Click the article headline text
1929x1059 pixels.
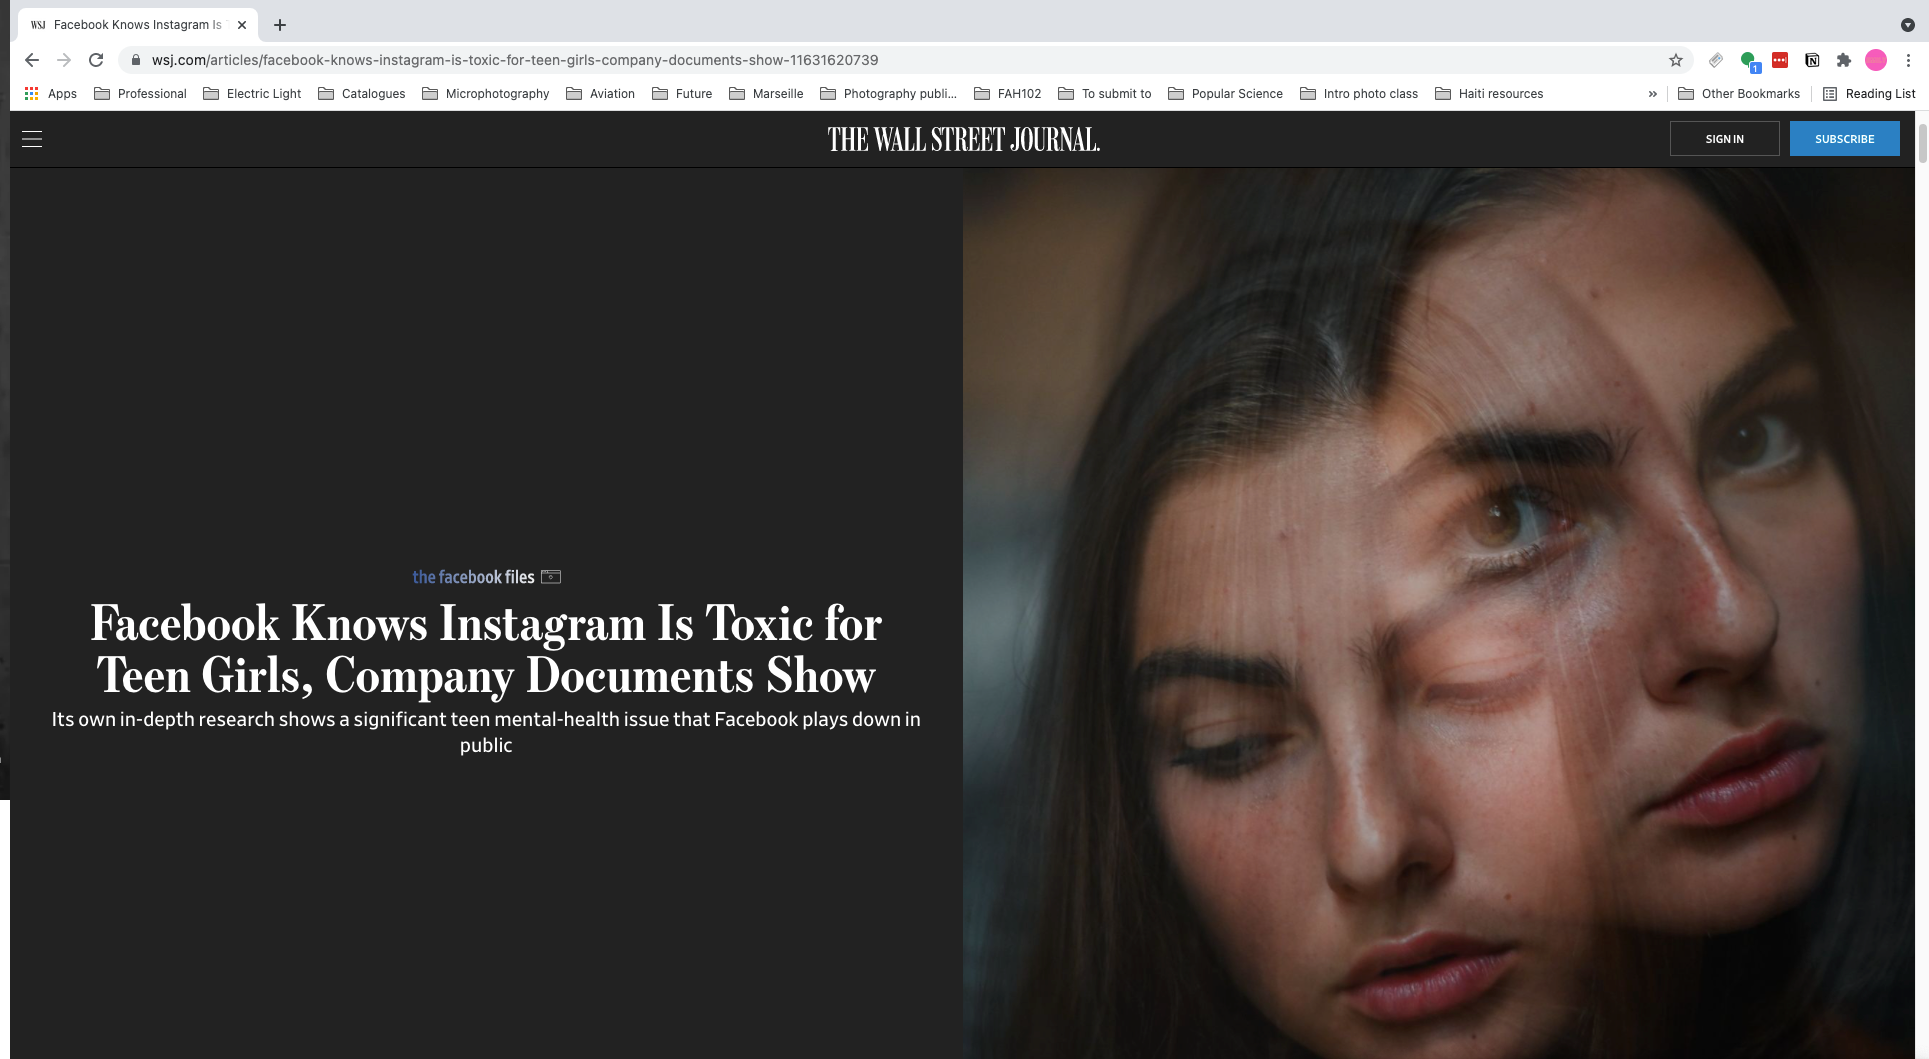tap(486, 649)
